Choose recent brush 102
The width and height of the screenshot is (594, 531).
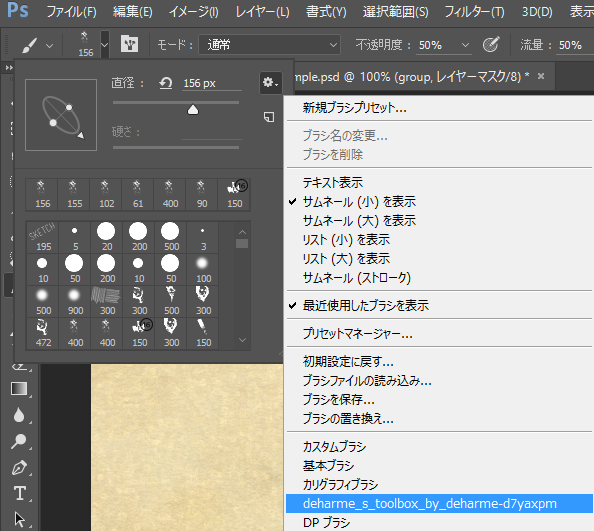coord(106,194)
